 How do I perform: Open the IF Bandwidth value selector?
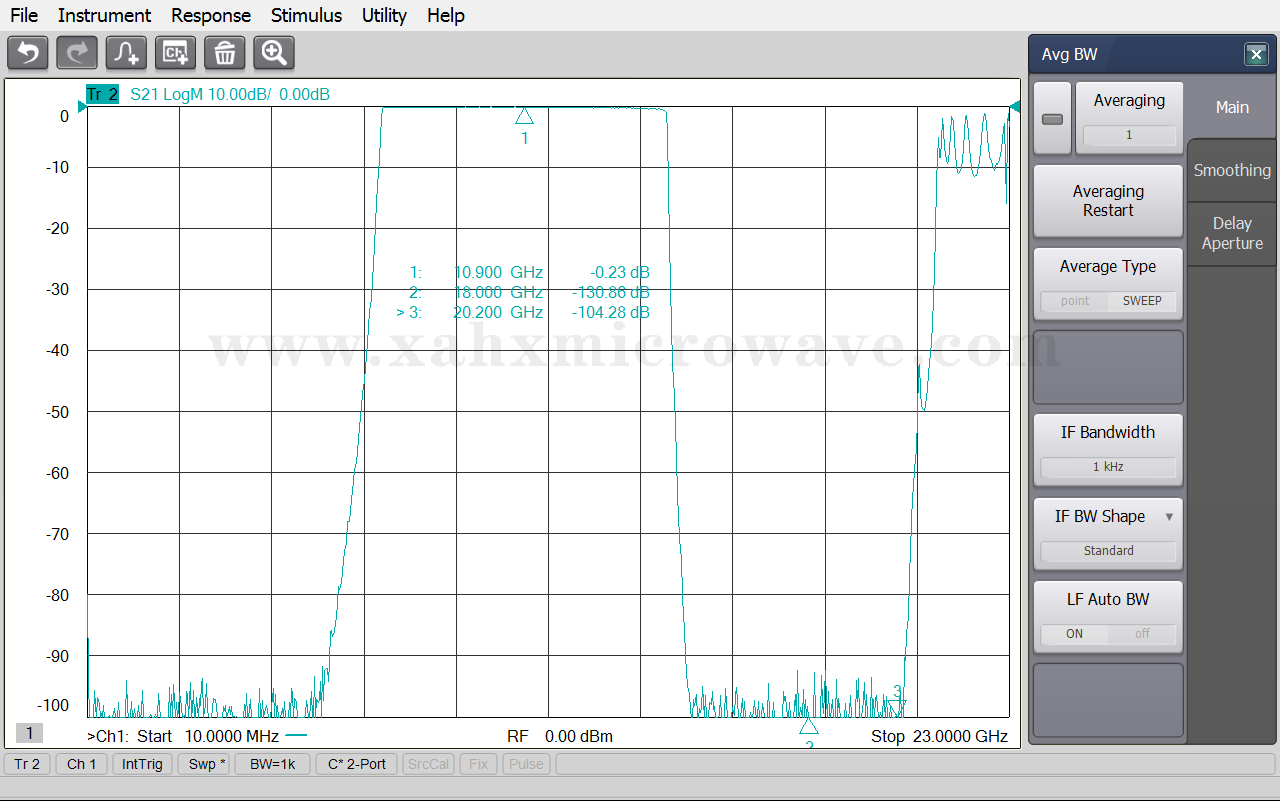[x=1108, y=467]
